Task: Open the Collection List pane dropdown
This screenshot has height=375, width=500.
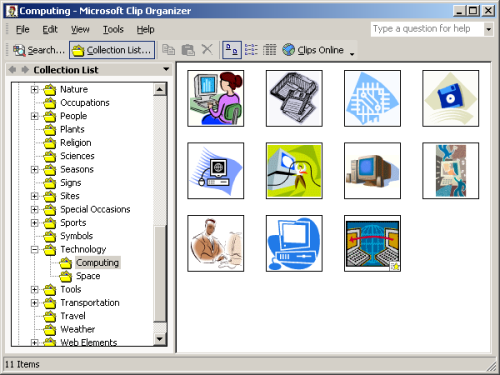Action: coord(166,69)
